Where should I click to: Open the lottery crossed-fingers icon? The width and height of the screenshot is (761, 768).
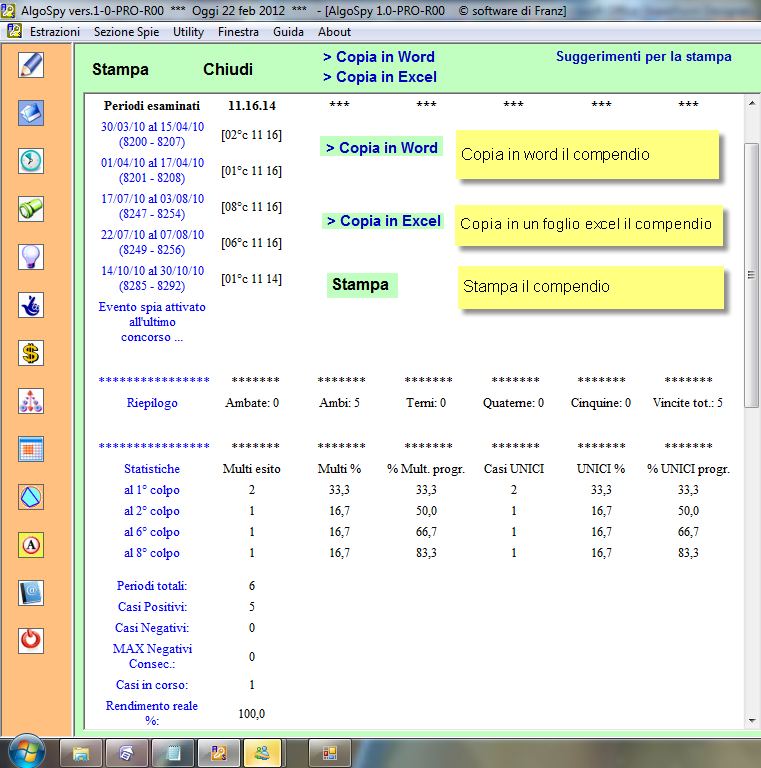[x=31, y=305]
